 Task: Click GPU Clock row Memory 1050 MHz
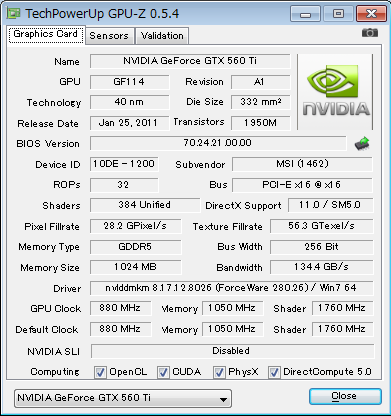232,308
